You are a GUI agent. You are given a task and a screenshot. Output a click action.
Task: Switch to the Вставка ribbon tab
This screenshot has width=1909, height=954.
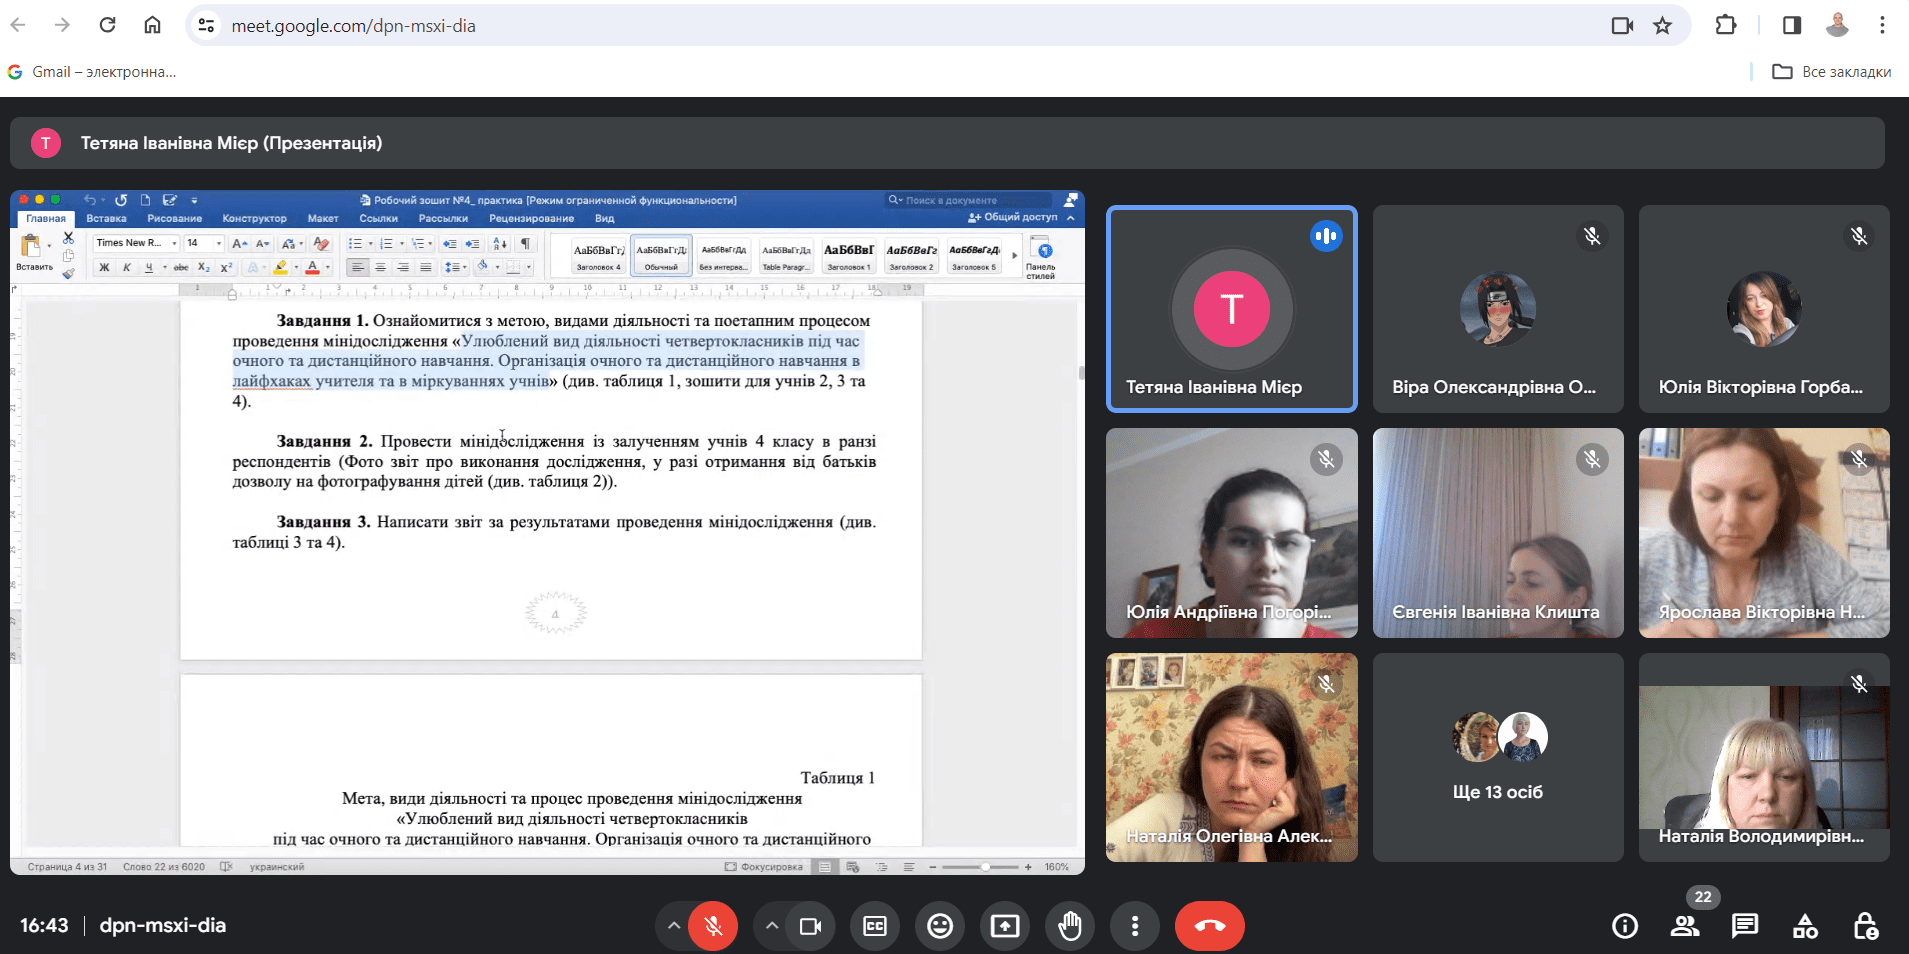coord(107,218)
